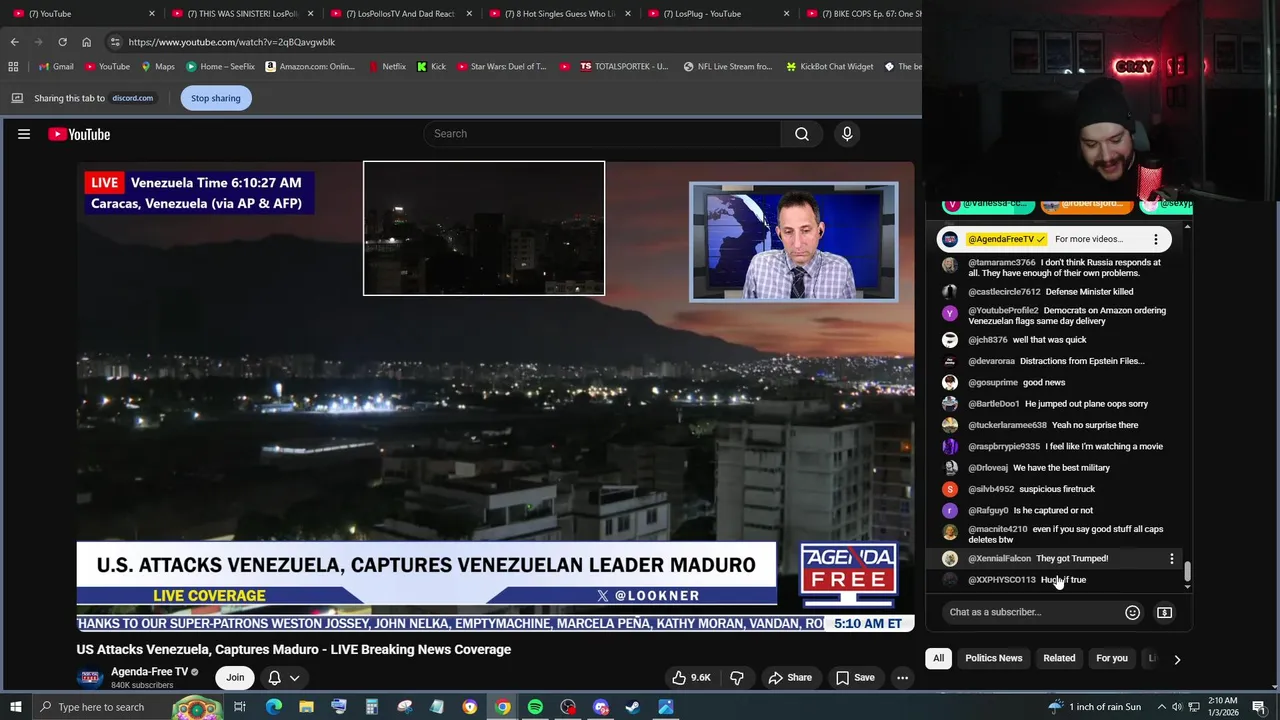Switch to BIKE COPS Ep. 67 tab
The width and height of the screenshot is (1280, 720).
click(861, 14)
